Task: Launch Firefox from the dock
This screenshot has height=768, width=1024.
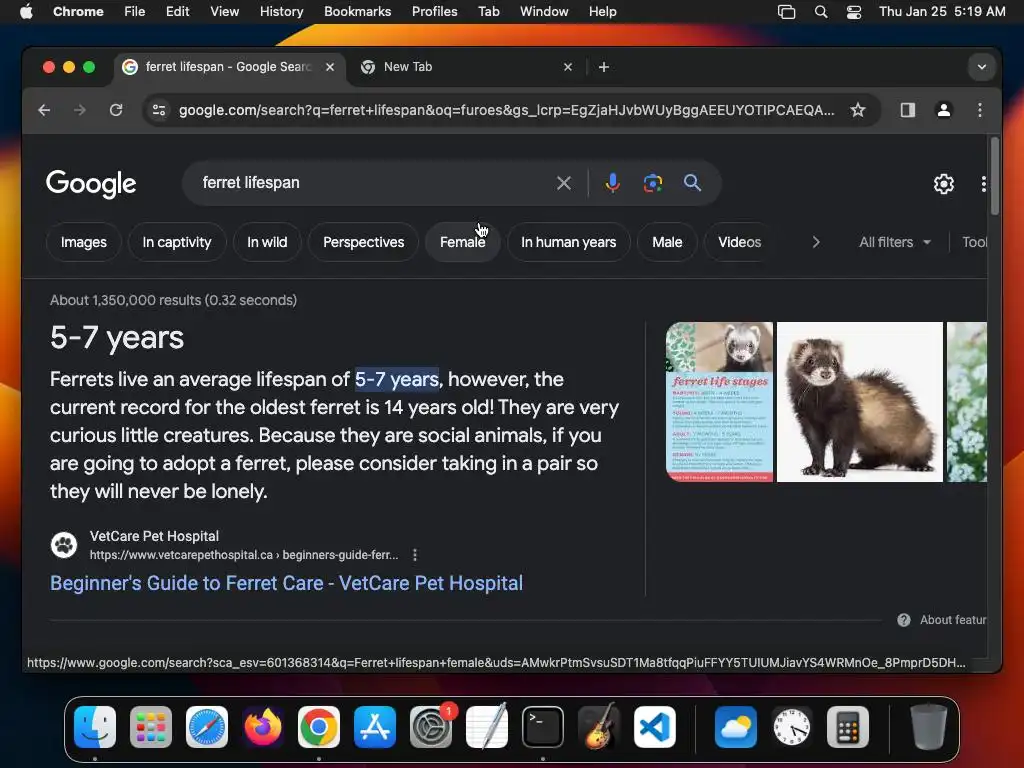Action: coord(263,727)
